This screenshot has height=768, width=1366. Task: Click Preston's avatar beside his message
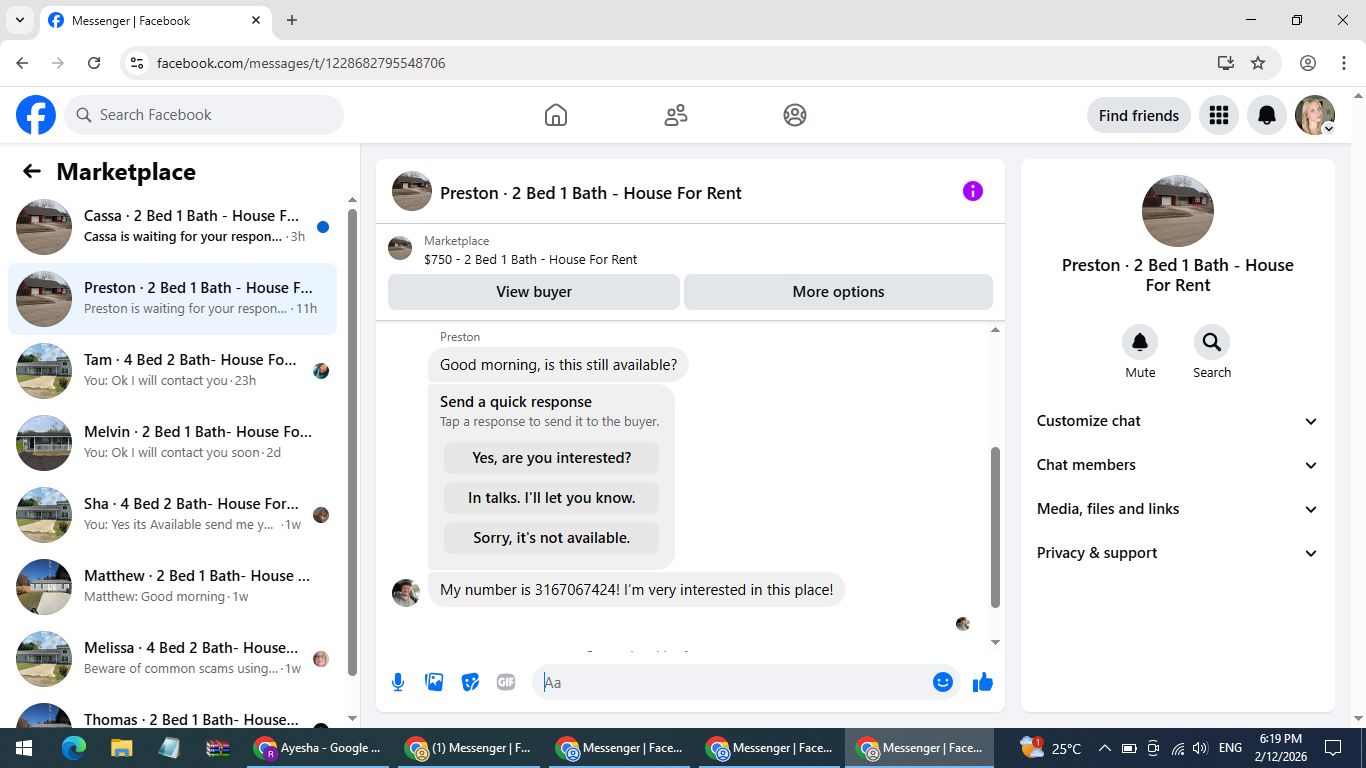(406, 592)
